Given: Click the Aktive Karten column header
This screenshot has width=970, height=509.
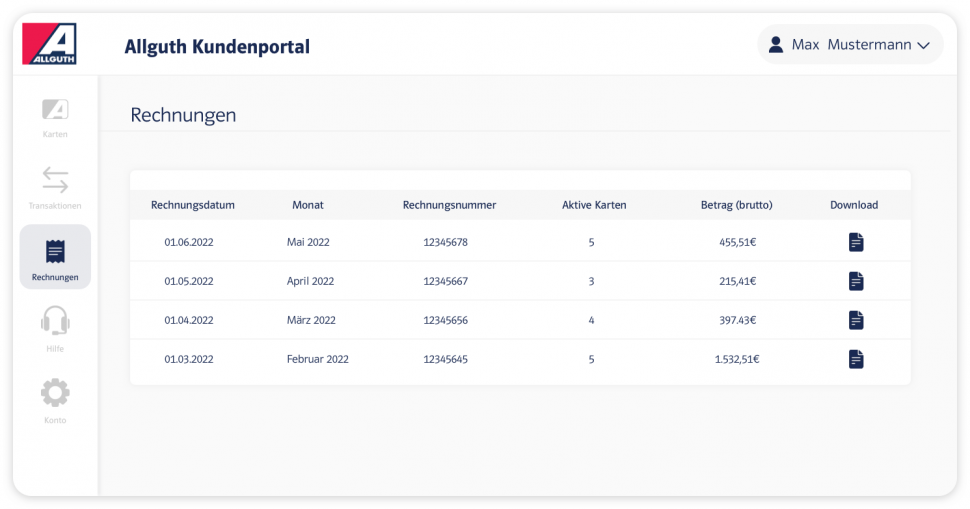Looking at the screenshot, I should (594, 205).
